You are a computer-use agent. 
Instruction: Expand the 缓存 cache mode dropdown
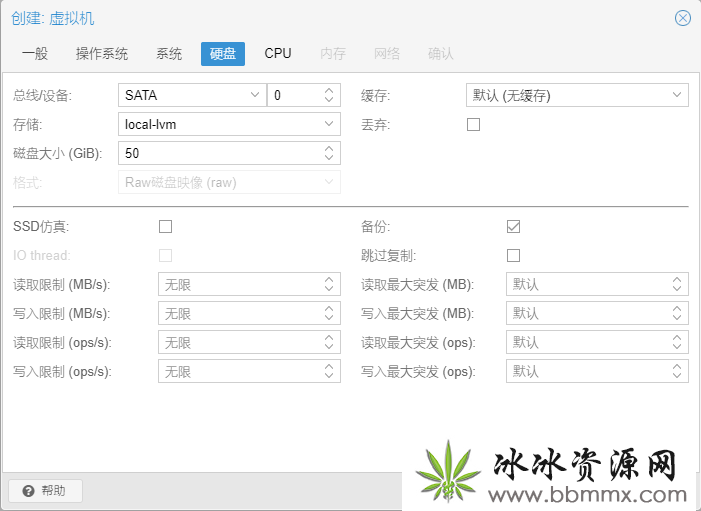pyautogui.click(x=577, y=95)
